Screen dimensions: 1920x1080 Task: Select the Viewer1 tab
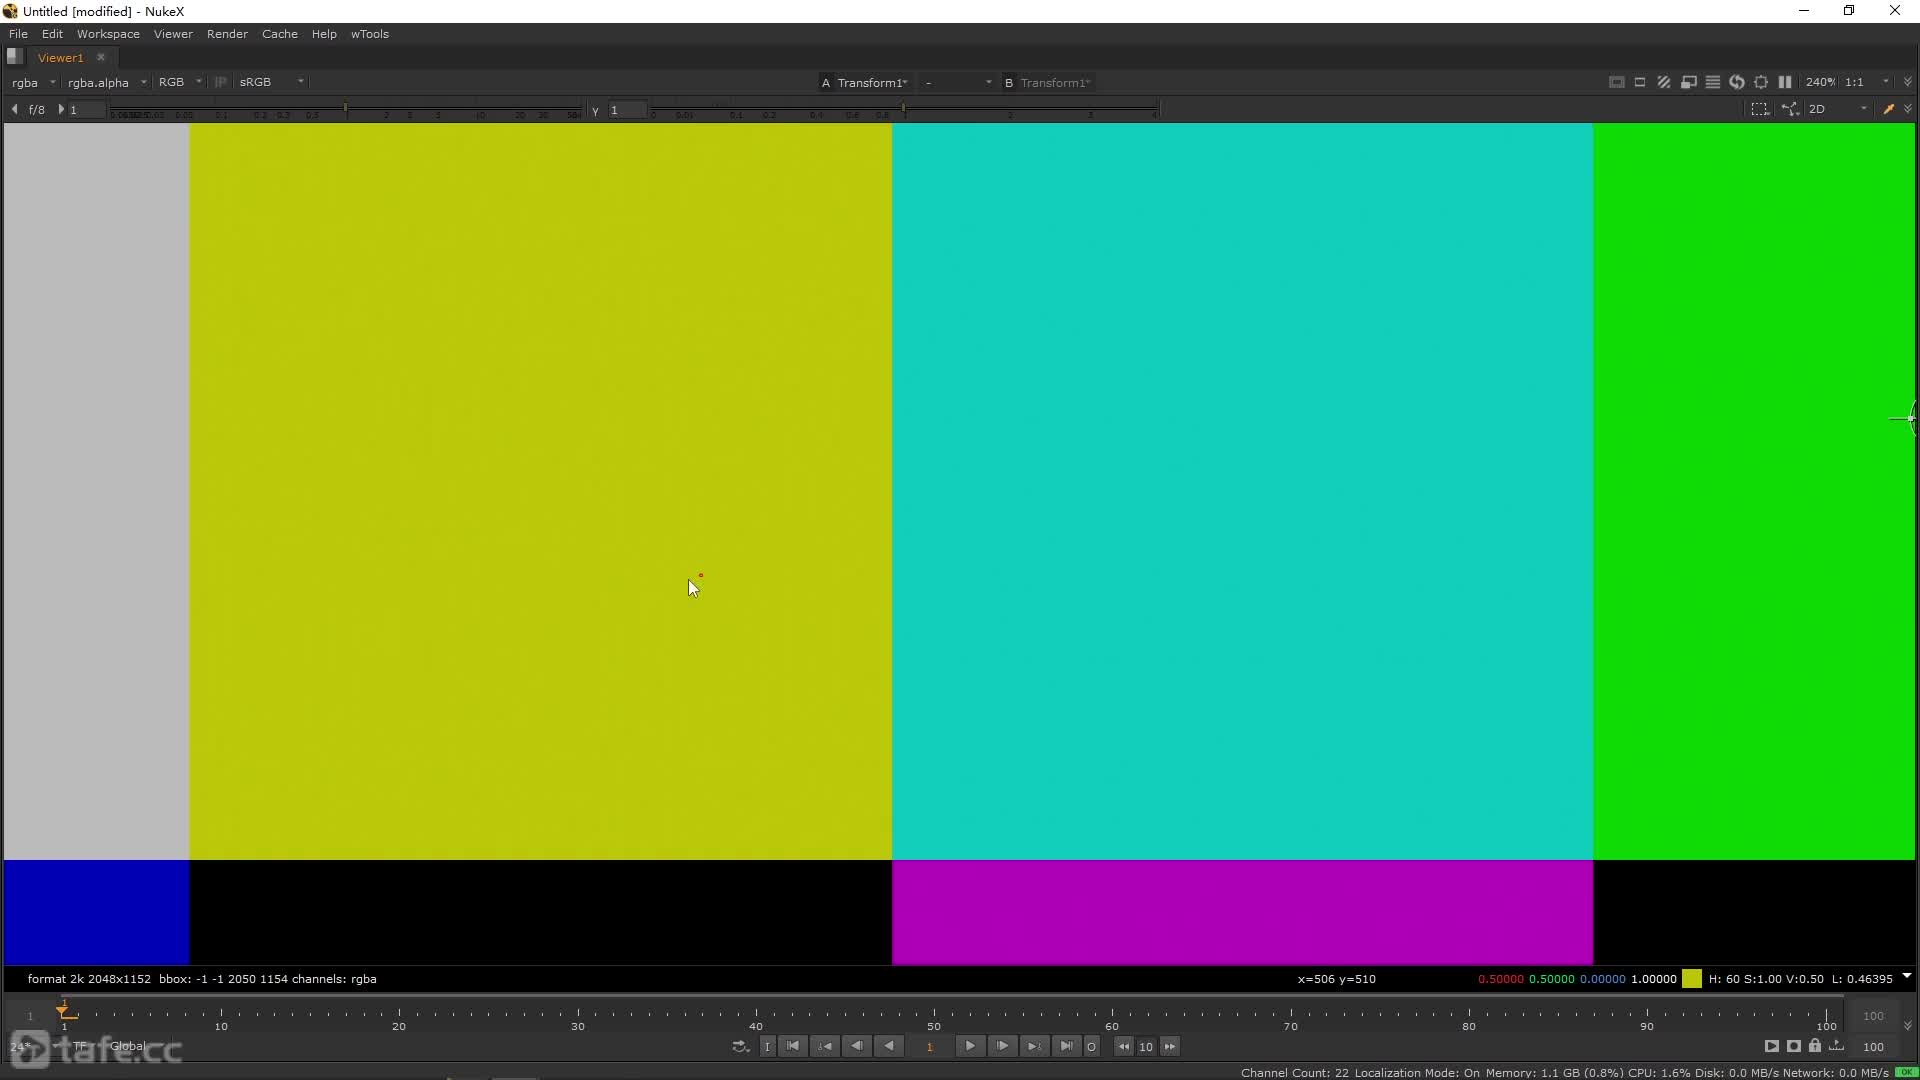pos(61,57)
